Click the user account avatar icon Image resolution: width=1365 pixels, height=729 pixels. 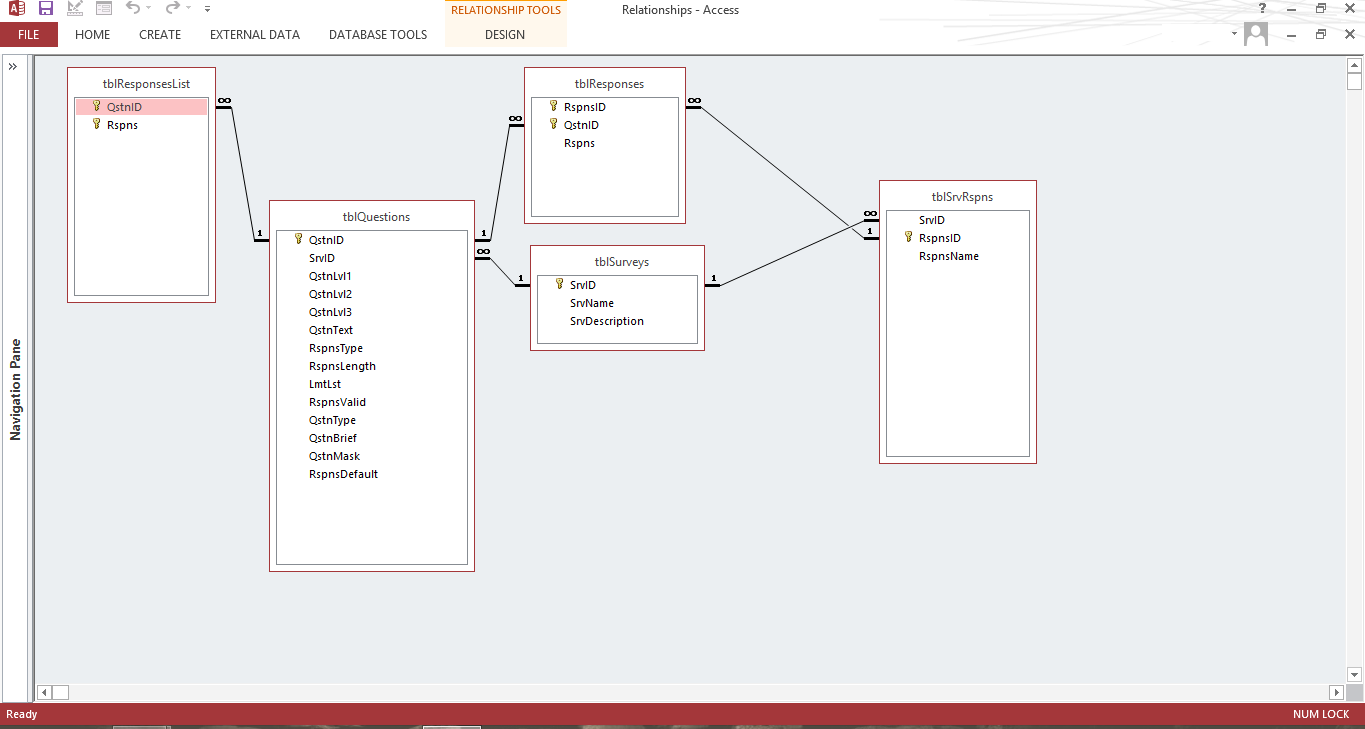coord(1256,35)
